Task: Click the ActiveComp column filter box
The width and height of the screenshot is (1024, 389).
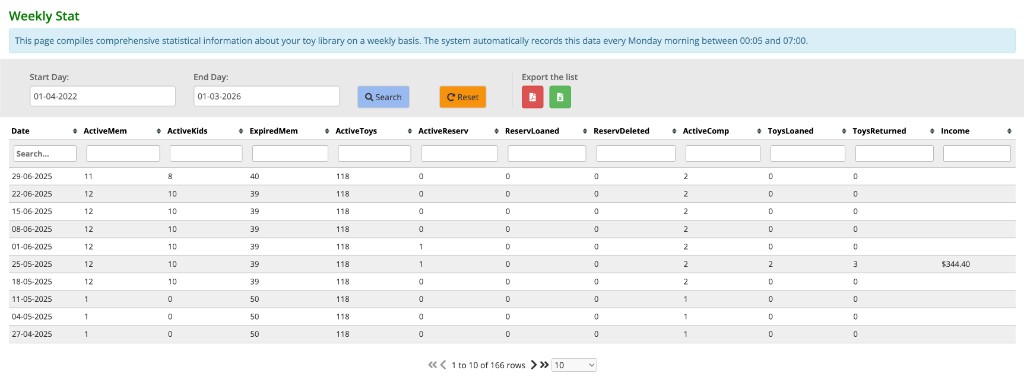Action: (x=723, y=153)
